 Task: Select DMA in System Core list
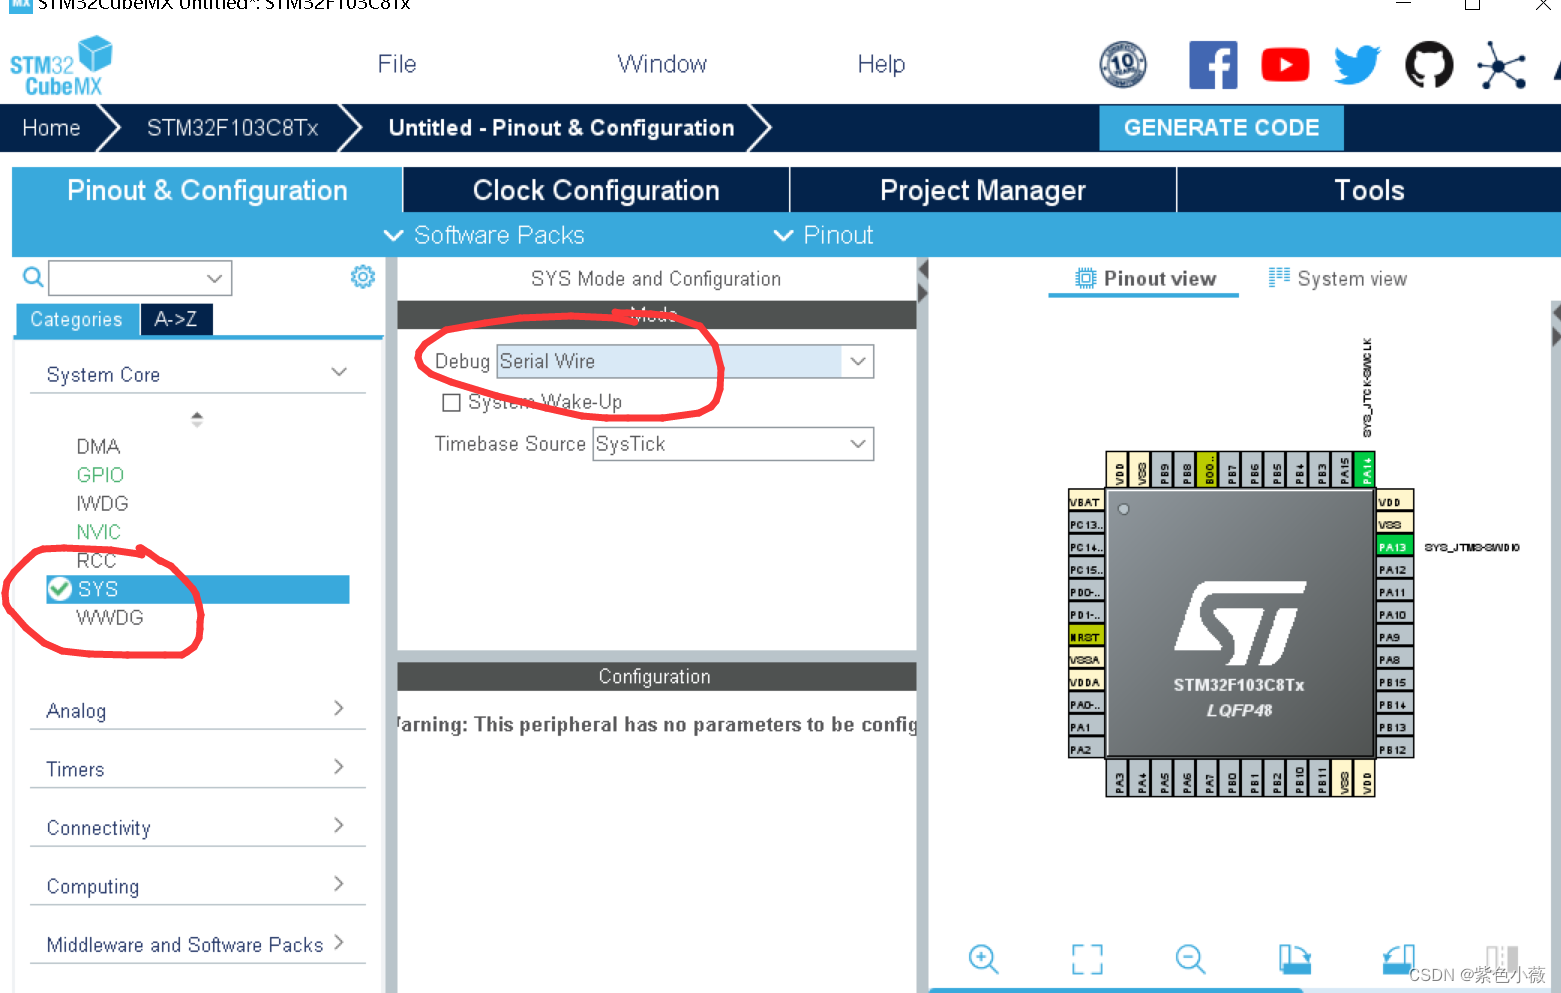[x=98, y=446]
